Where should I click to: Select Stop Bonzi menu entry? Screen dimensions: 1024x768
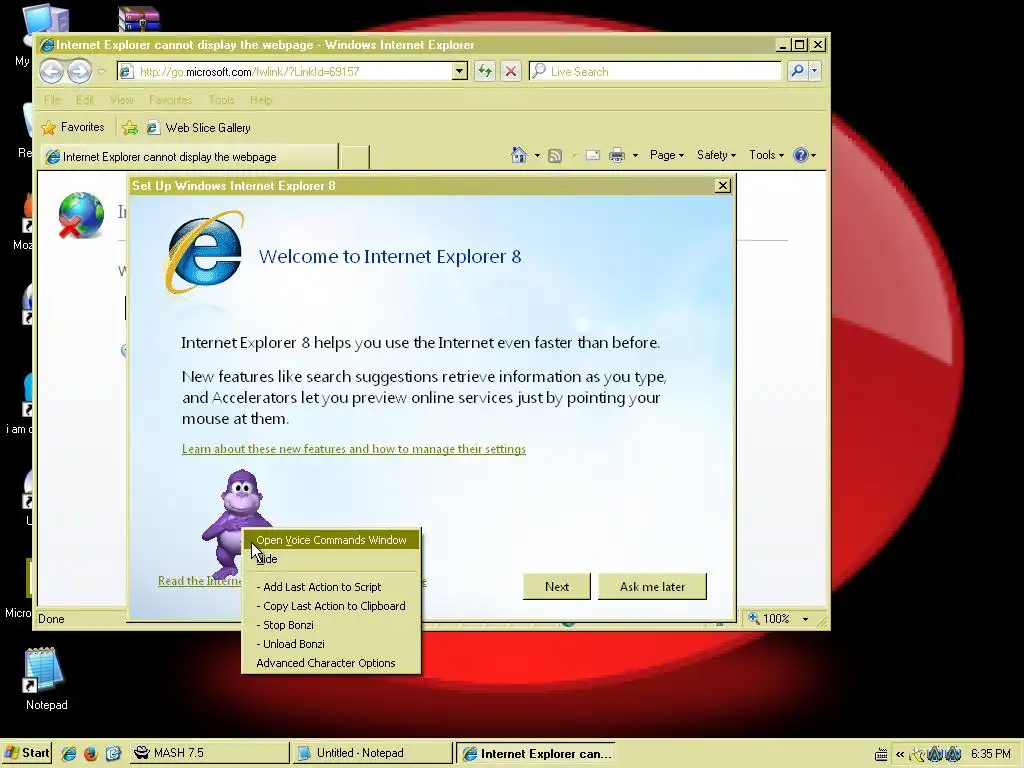pos(331,625)
